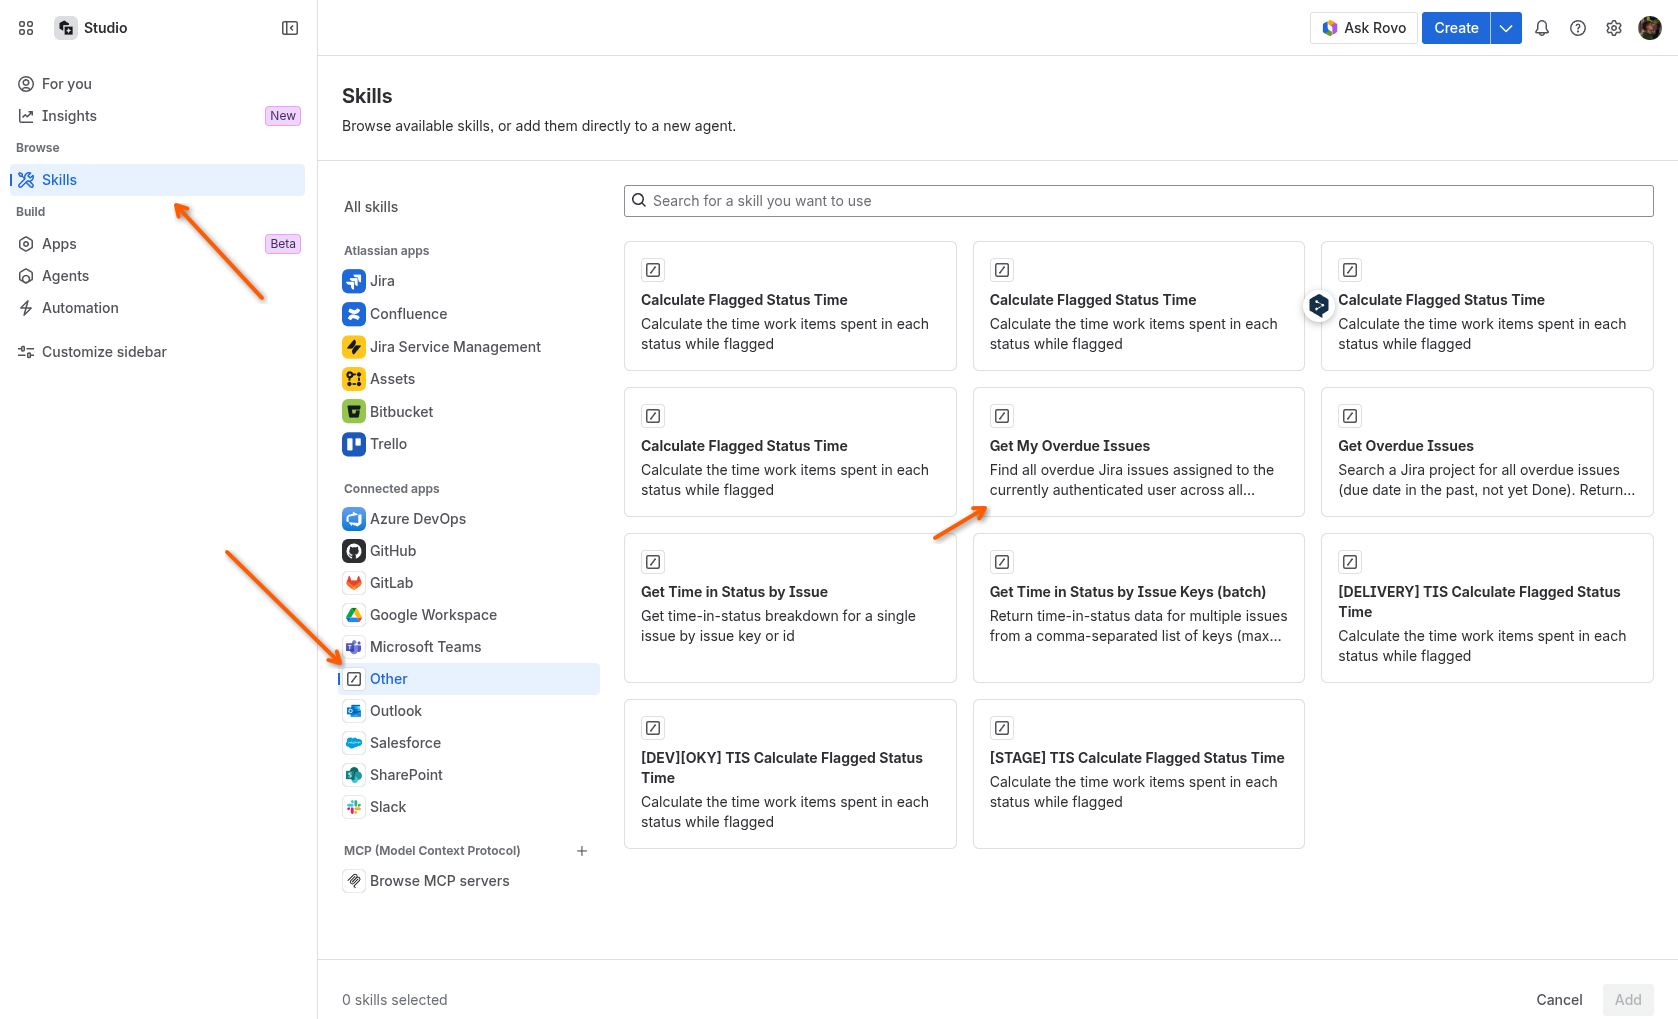Open the user profile avatar
Image resolution: width=1678 pixels, height=1019 pixels.
tap(1650, 28)
